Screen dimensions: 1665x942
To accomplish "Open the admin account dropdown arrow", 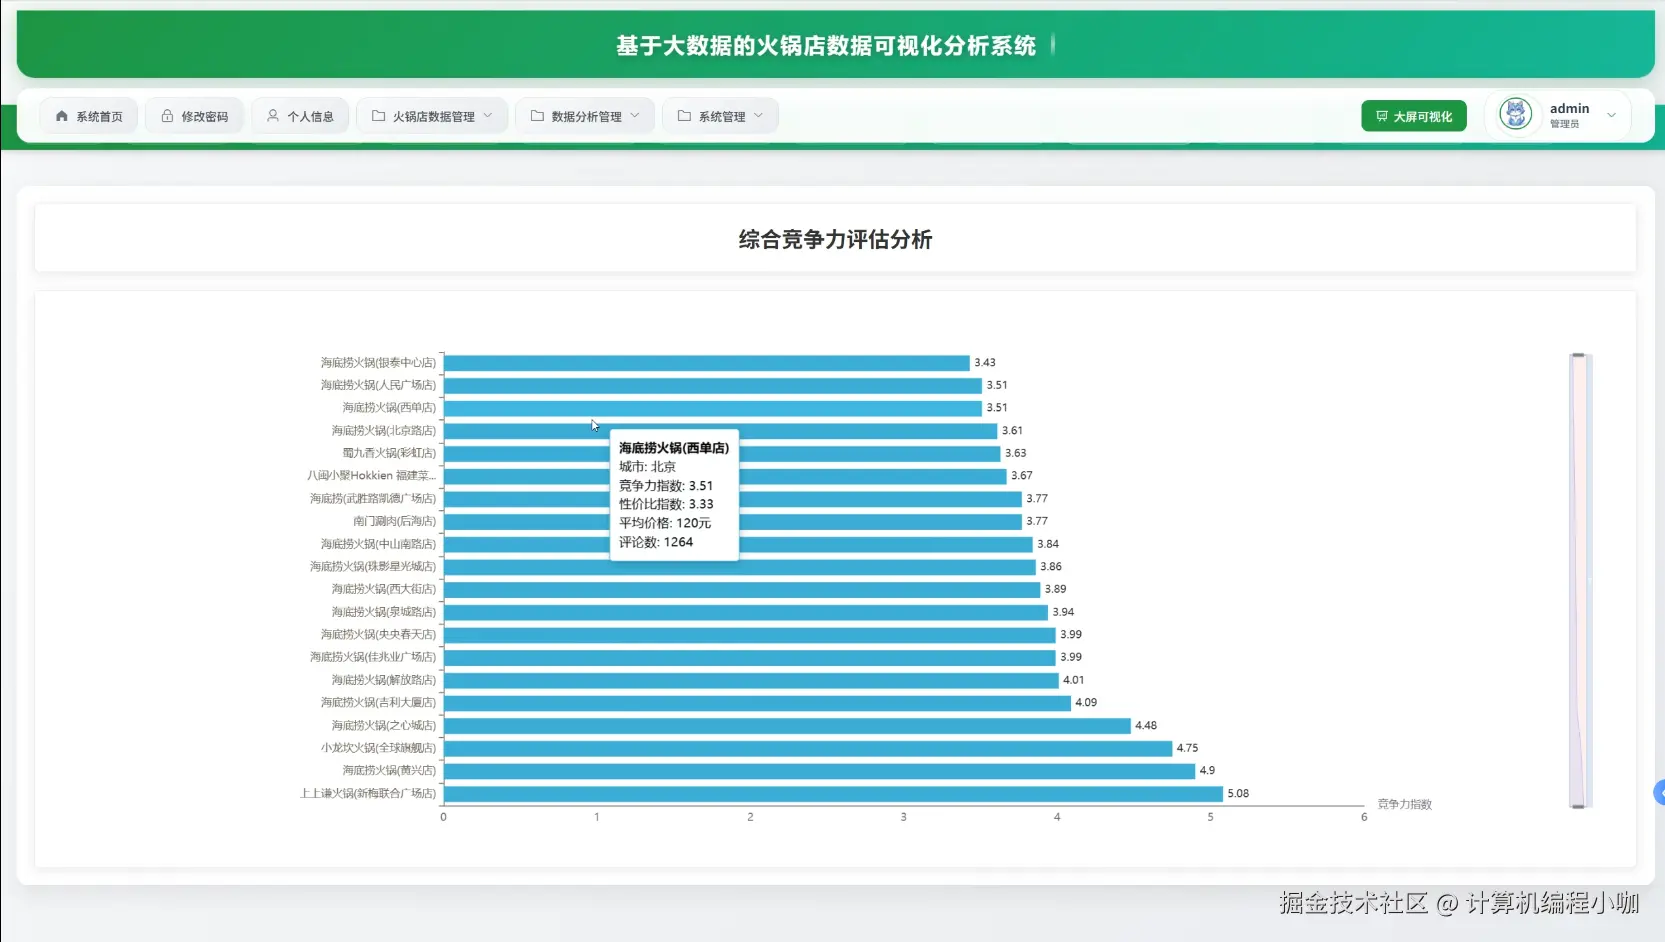I will point(1611,116).
